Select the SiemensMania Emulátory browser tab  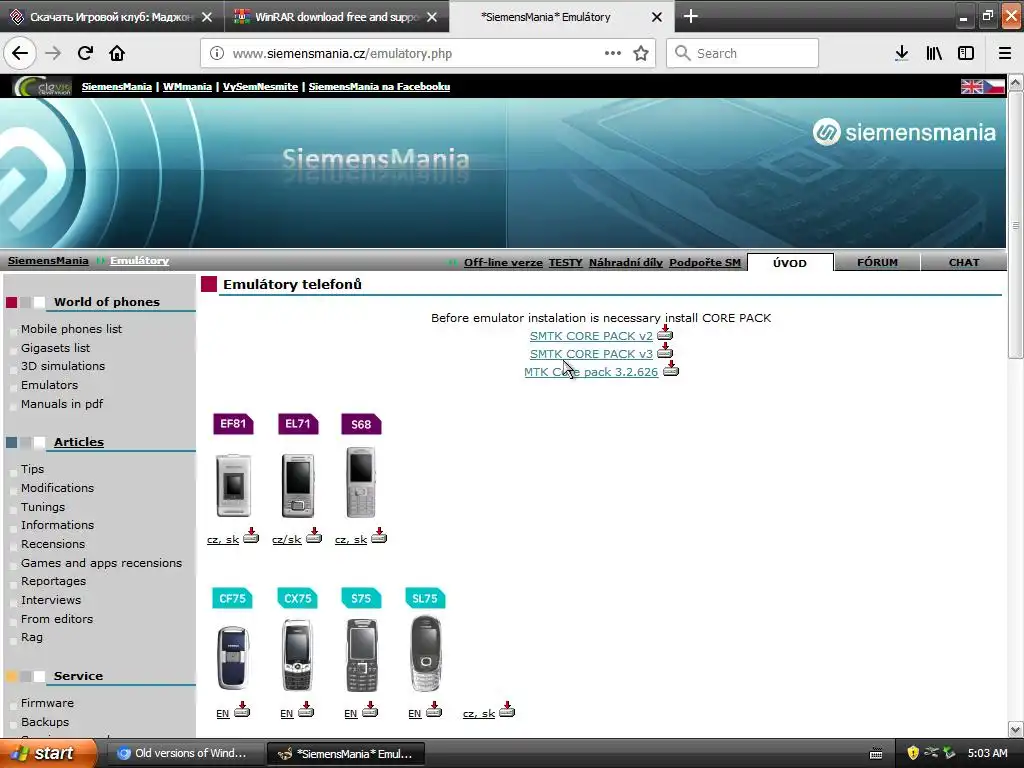click(562, 17)
